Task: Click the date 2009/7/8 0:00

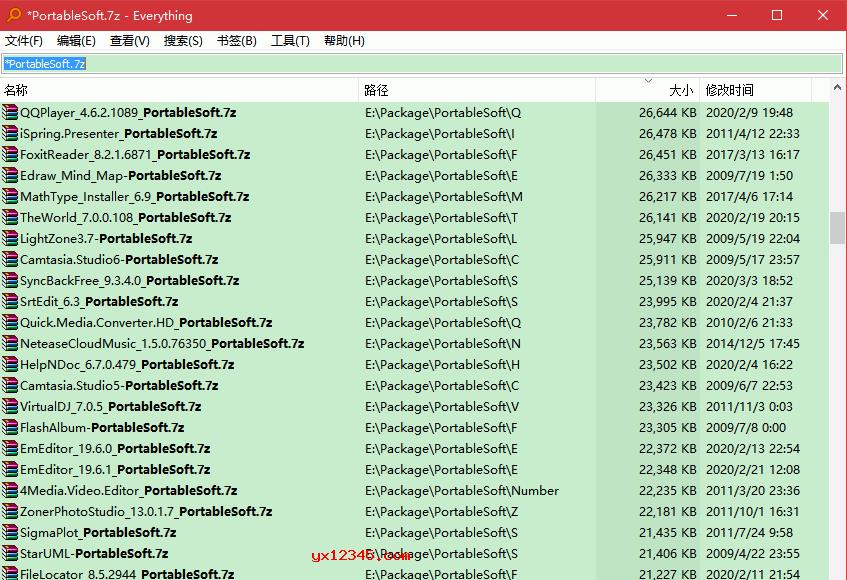Action: [746, 428]
